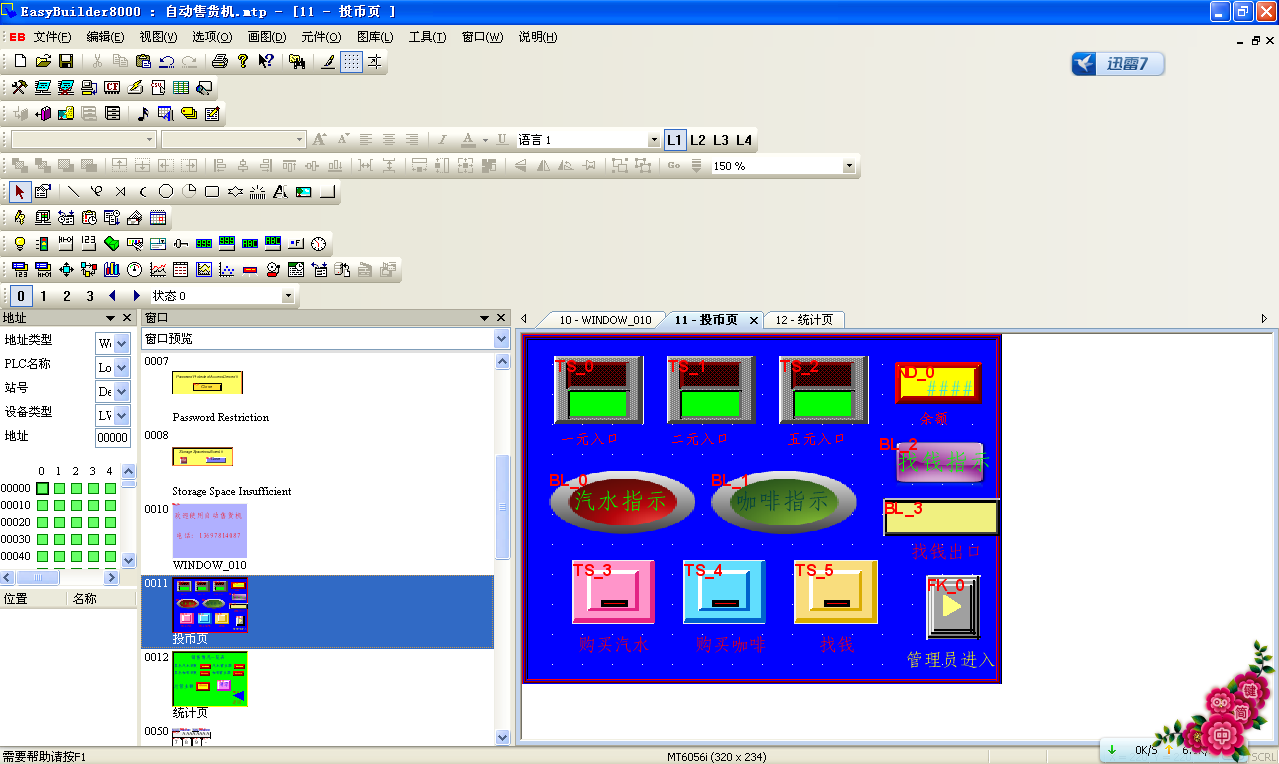Open the system parameters hammer icon

19,88
